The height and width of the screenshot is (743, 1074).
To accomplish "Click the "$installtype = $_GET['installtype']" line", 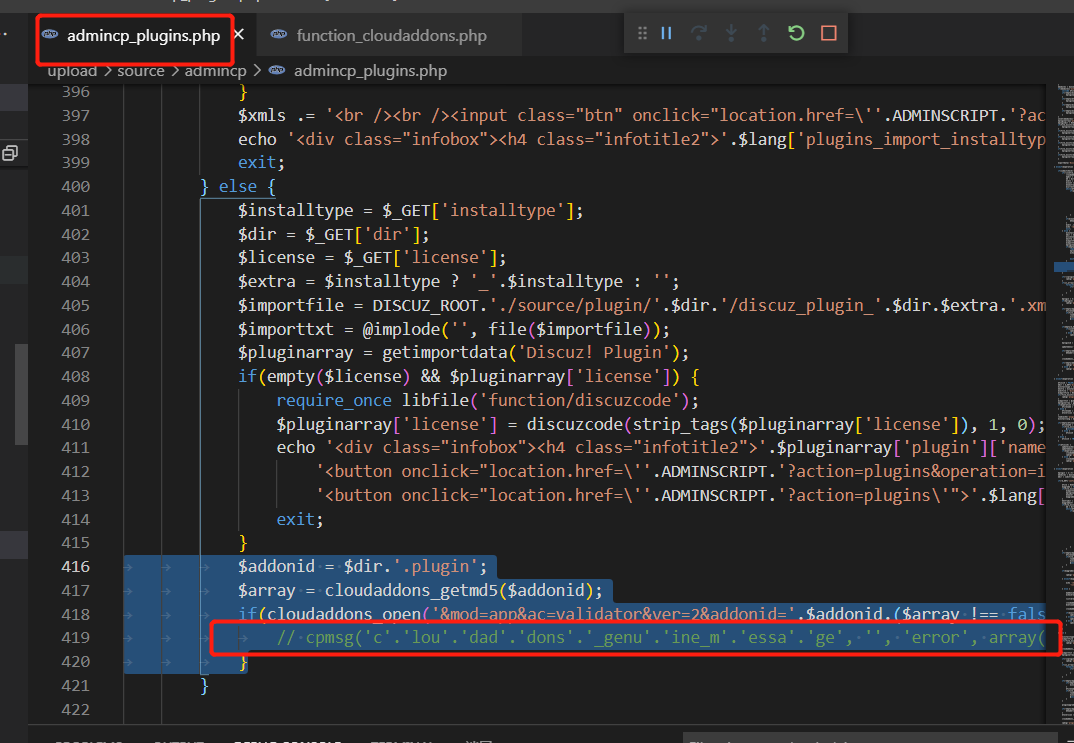I will coord(410,210).
